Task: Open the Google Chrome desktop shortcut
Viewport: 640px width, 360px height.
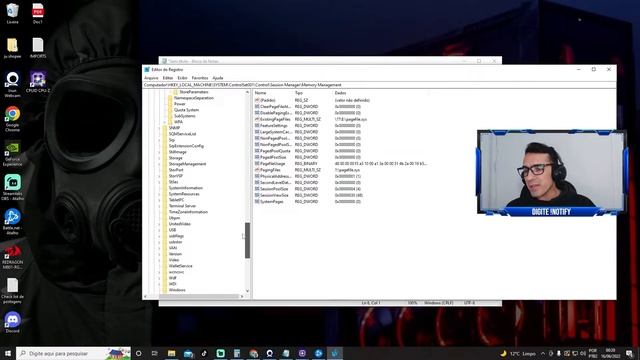Action: coord(12,118)
